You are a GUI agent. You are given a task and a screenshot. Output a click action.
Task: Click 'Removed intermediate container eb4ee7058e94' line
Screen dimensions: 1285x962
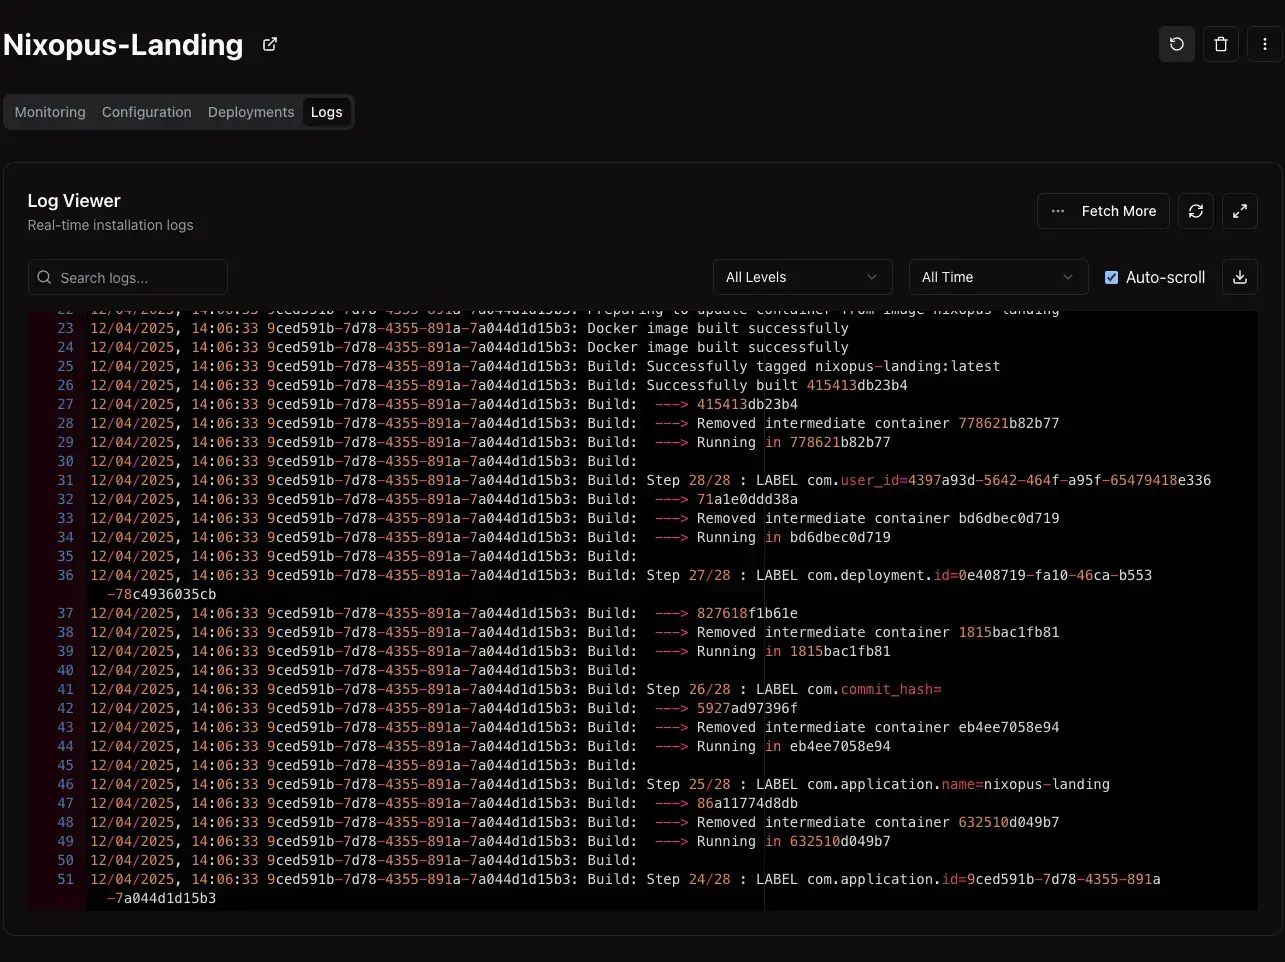click(575, 727)
